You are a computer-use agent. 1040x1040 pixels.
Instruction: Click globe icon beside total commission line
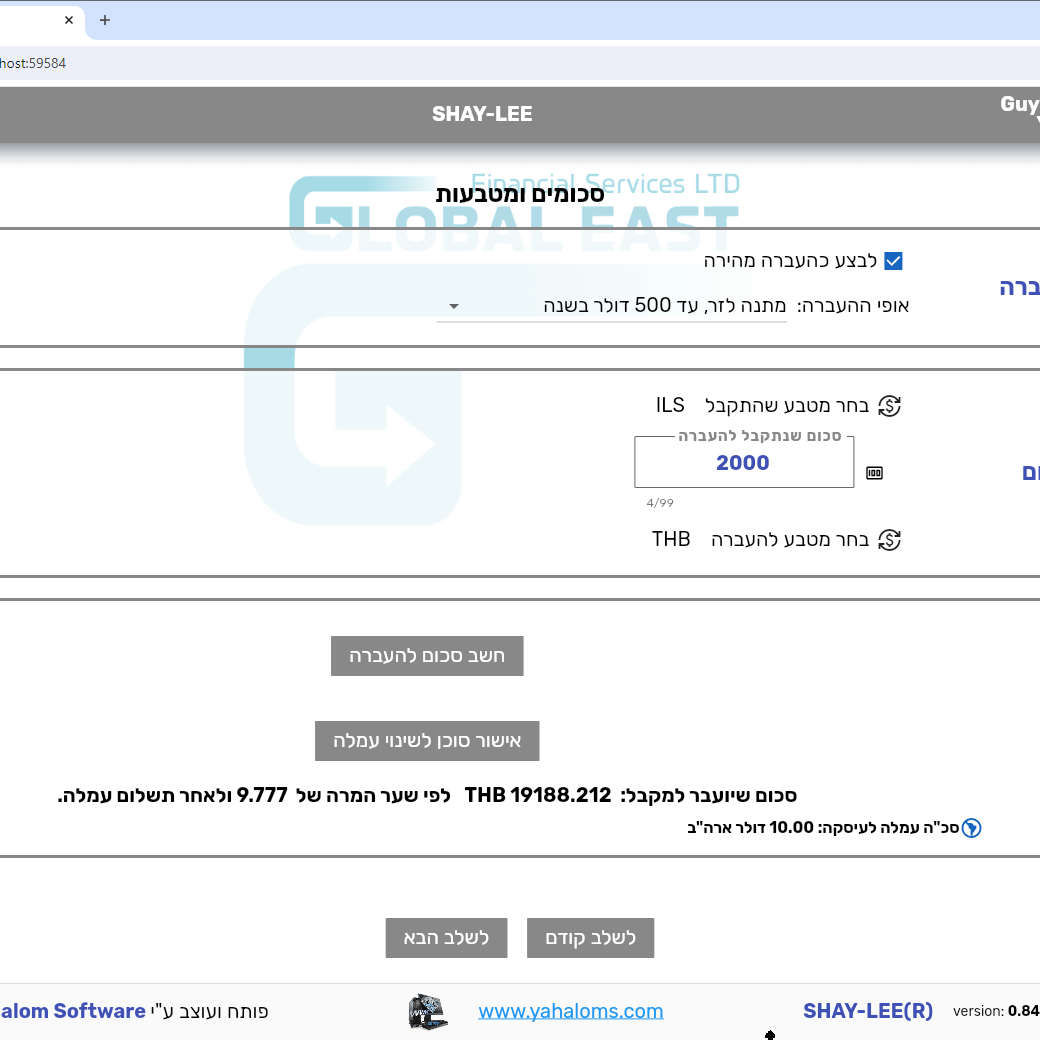[971, 828]
